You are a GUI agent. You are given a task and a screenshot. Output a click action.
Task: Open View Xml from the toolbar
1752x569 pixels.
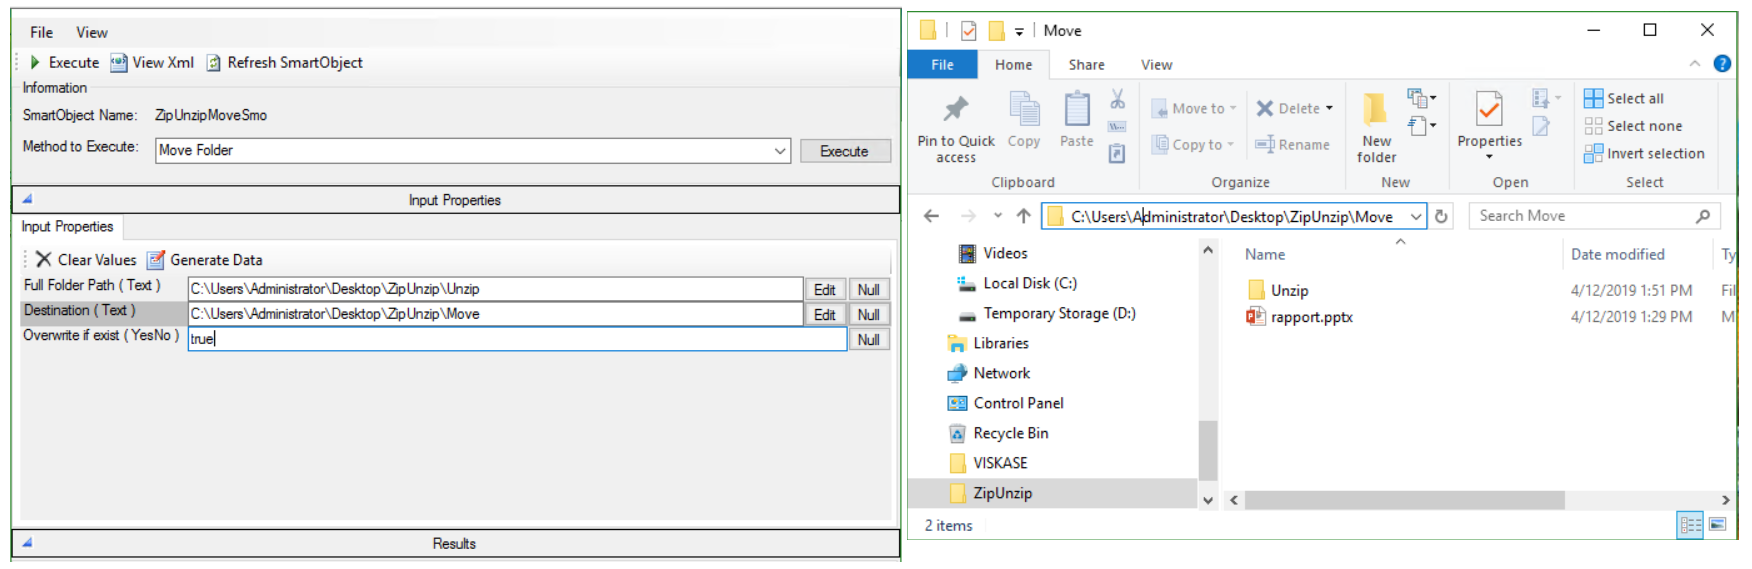tap(119, 63)
